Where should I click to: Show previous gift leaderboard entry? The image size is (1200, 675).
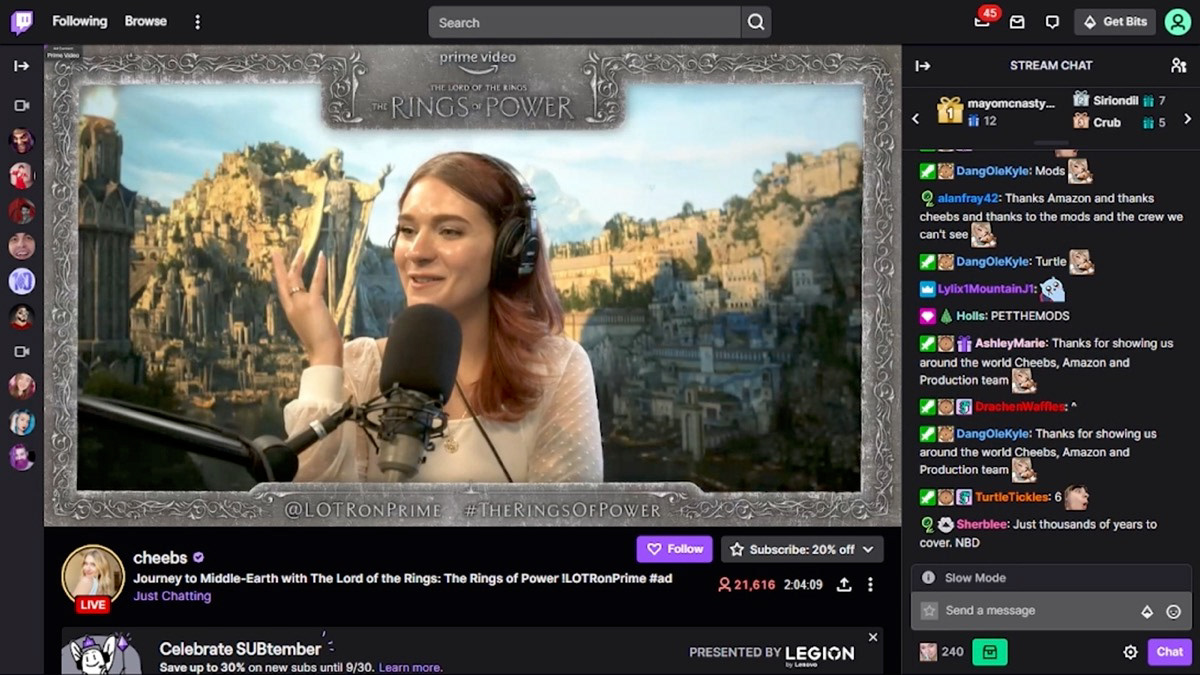click(x=915, y=119)
